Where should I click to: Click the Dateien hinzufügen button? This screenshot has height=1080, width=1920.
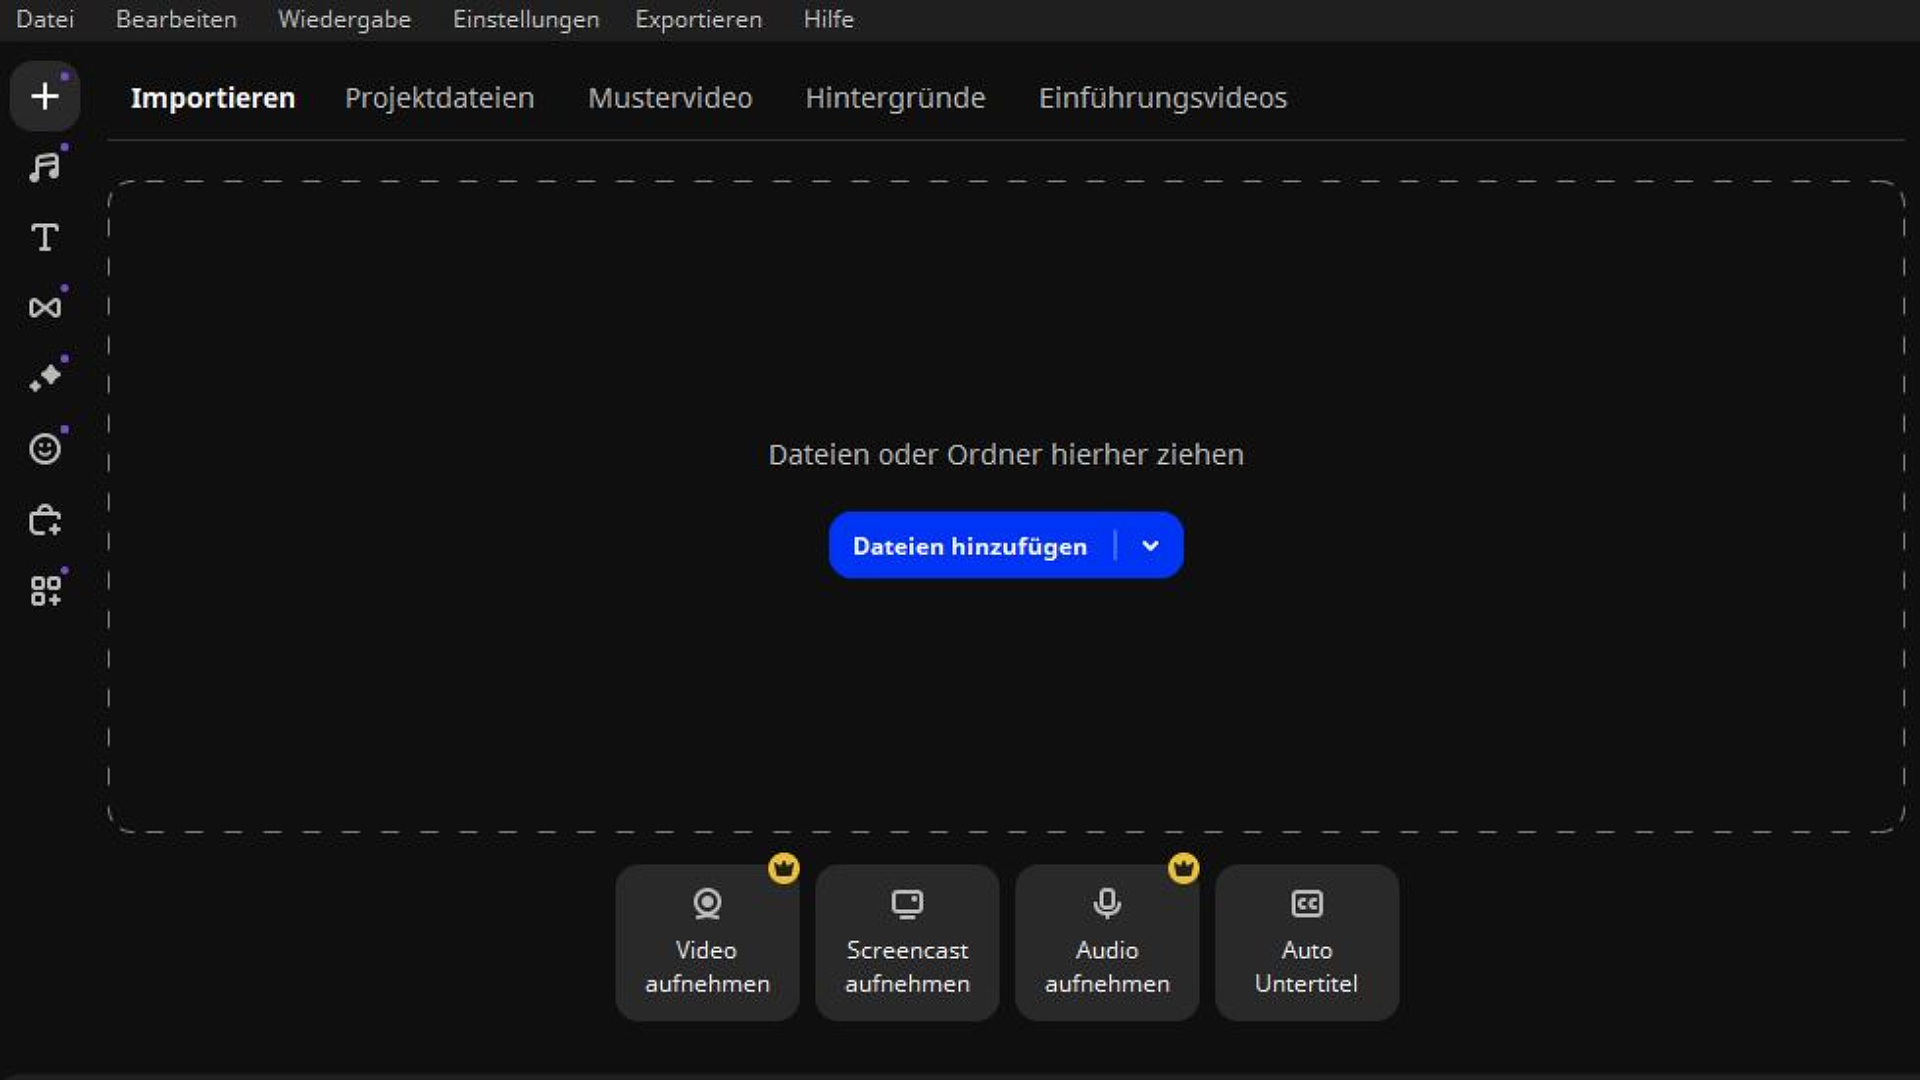(970, 546)
